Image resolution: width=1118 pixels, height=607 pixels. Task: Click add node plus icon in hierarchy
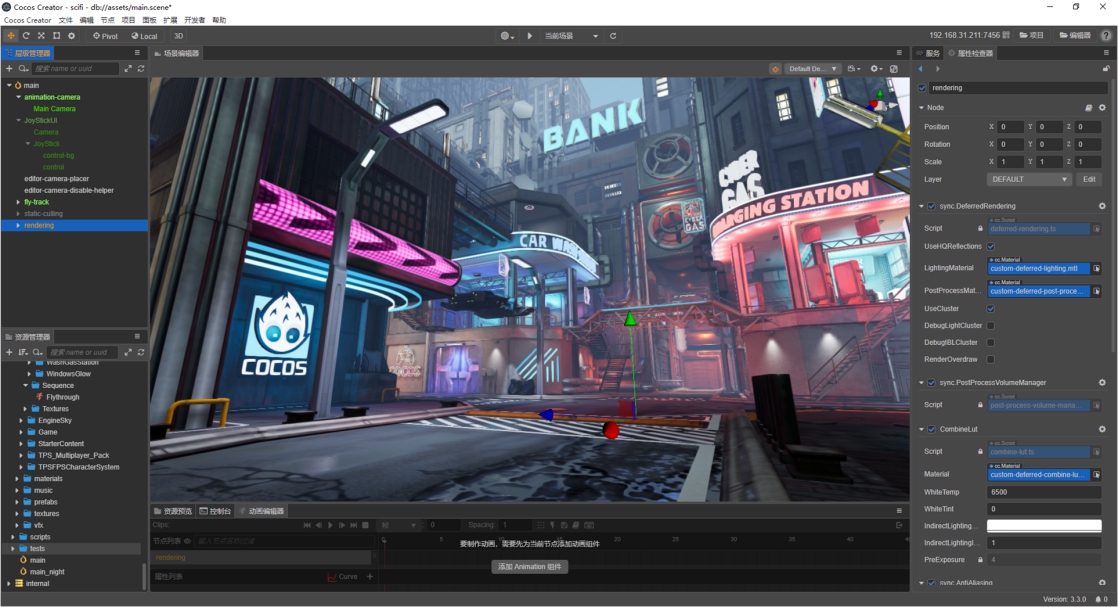pos(9,69)
